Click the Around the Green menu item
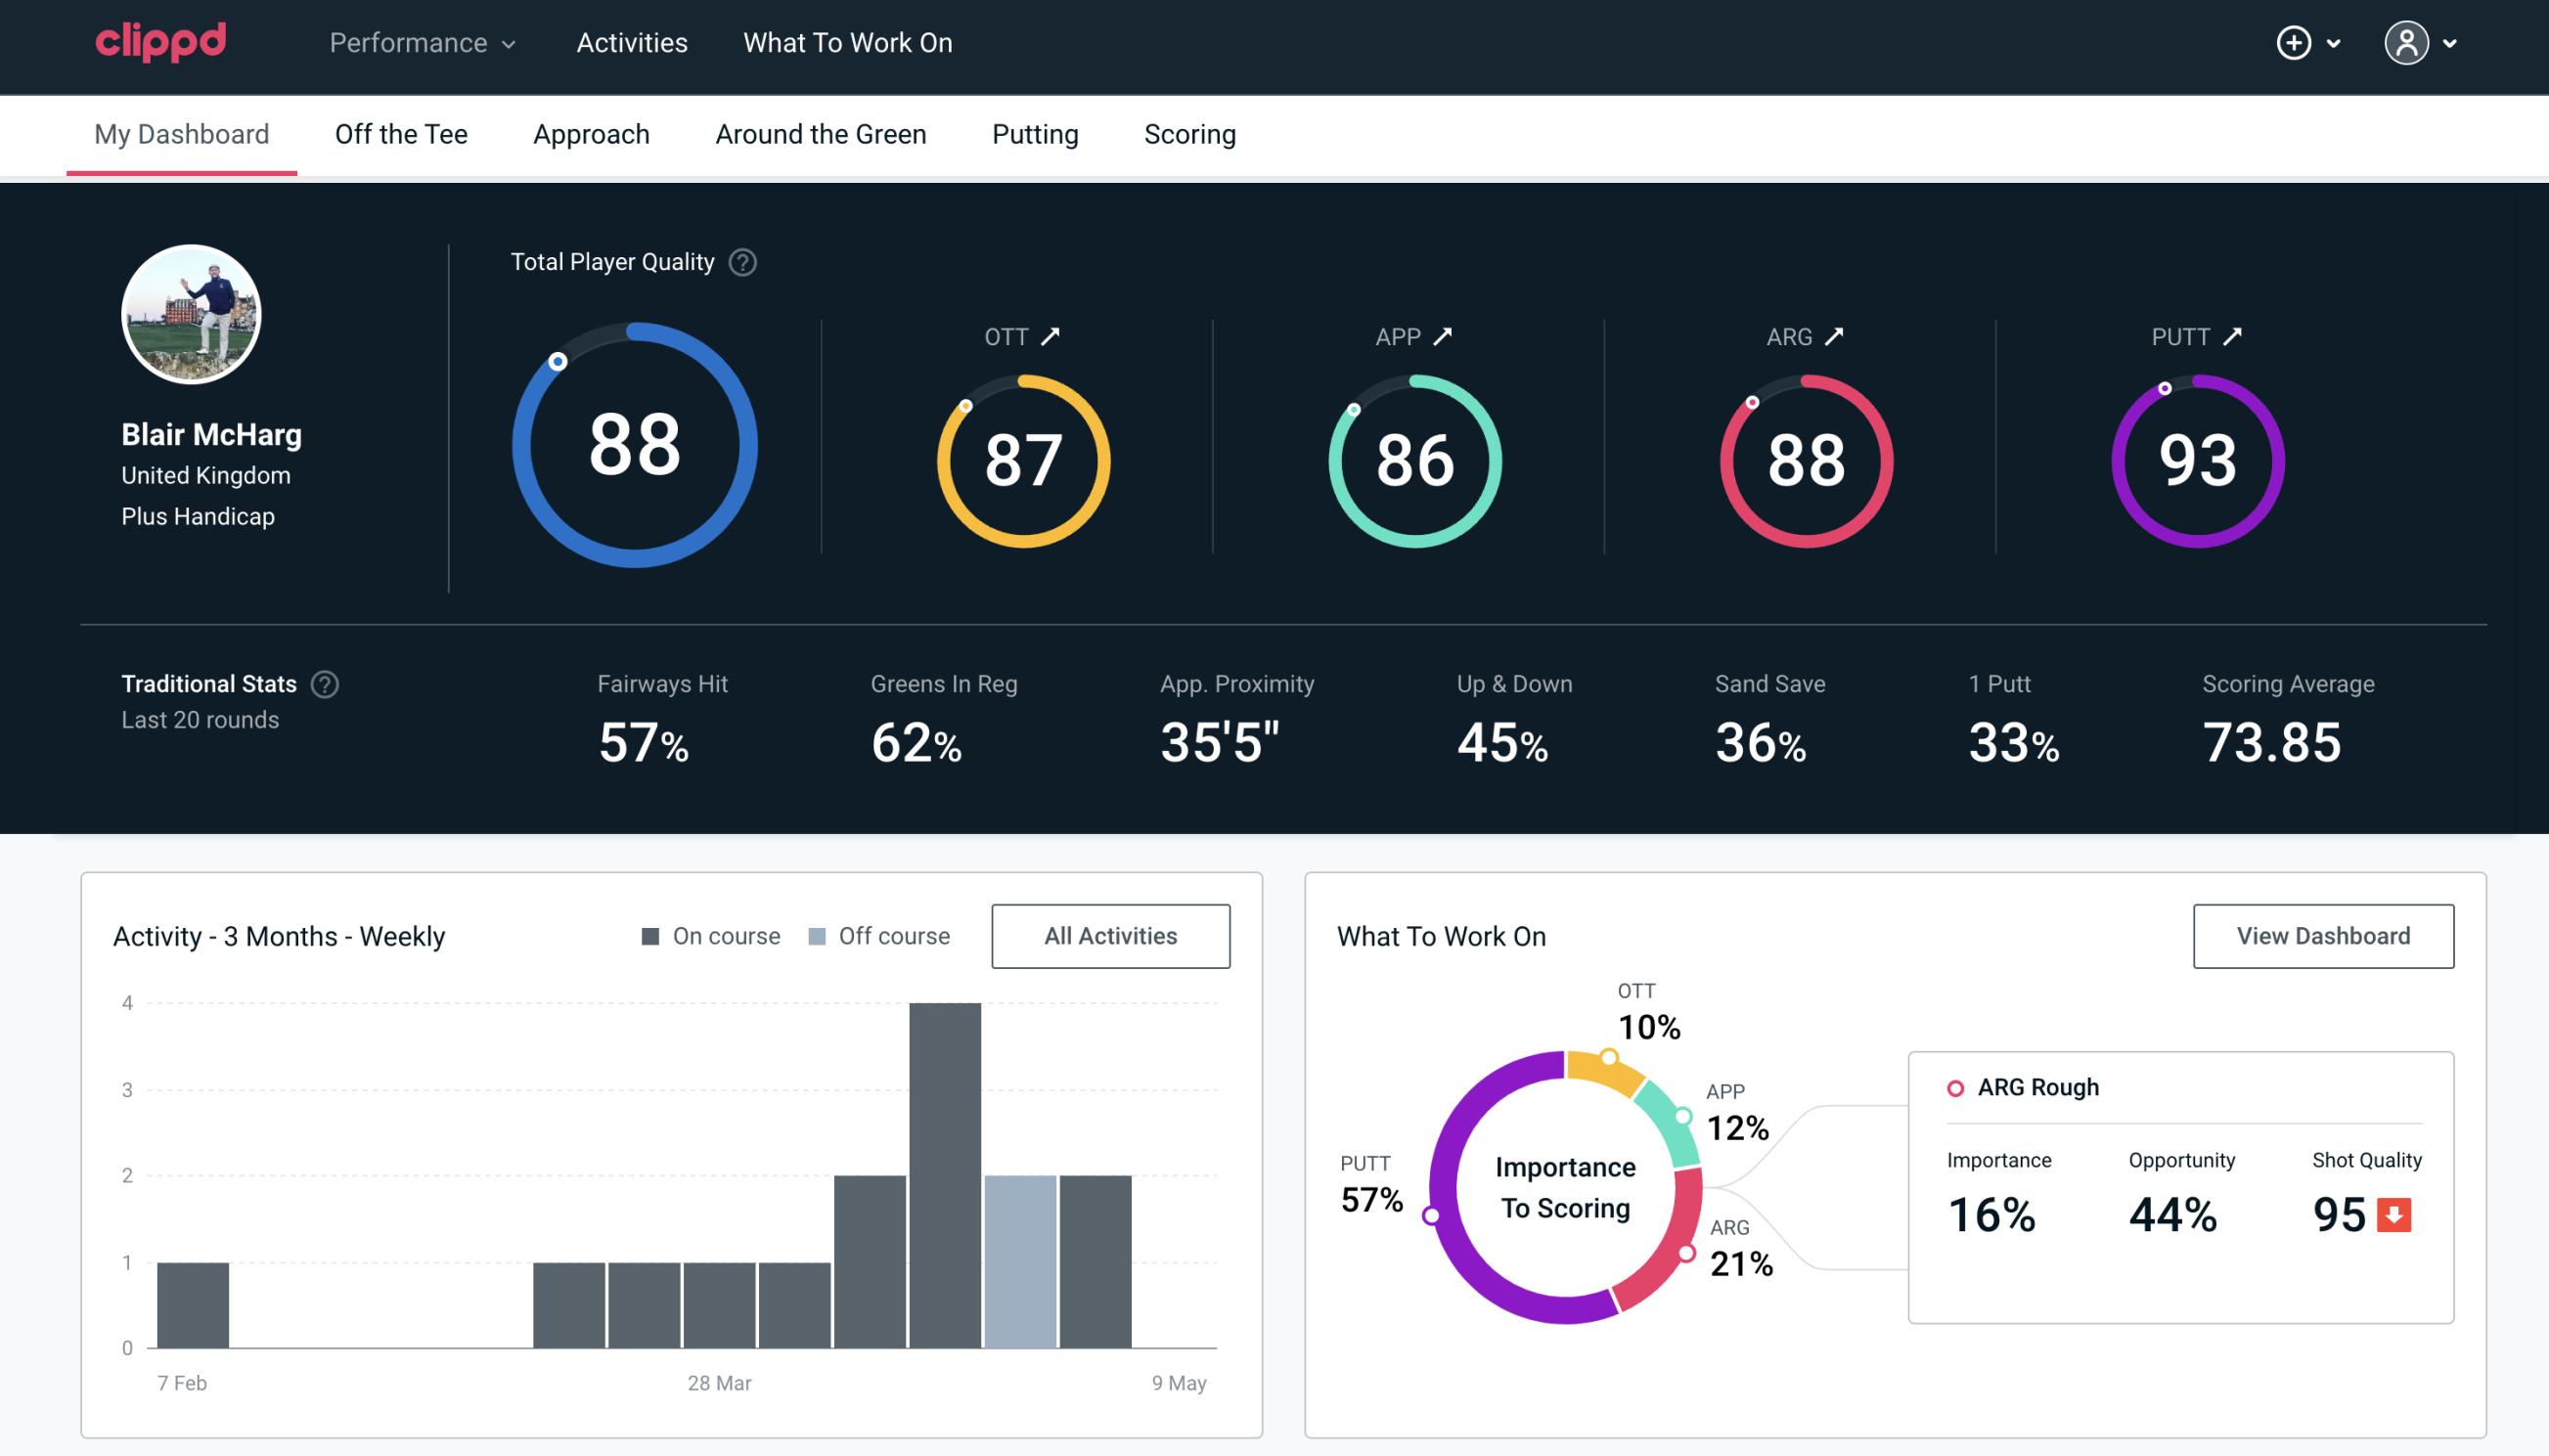Image resolution: width=2549 pixels, height=1456 pixels. pos(820,133)
